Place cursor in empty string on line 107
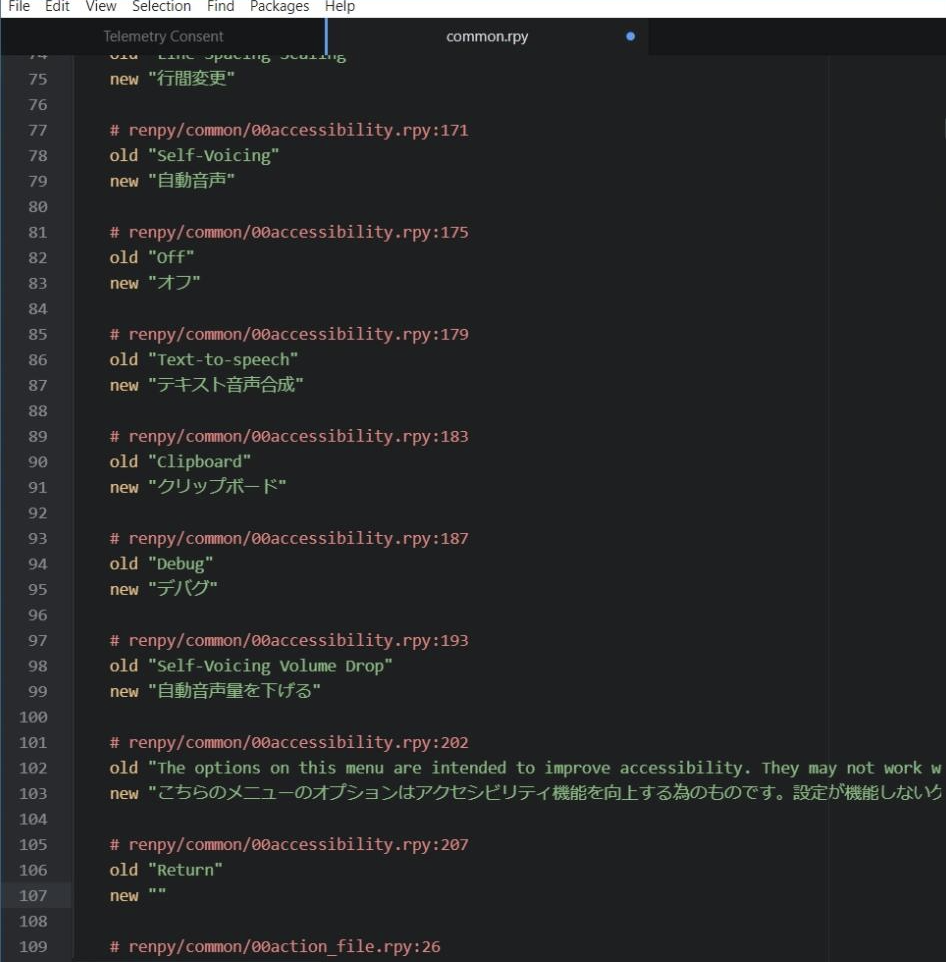Screen dimensions: 946x962 pos(157,895)
